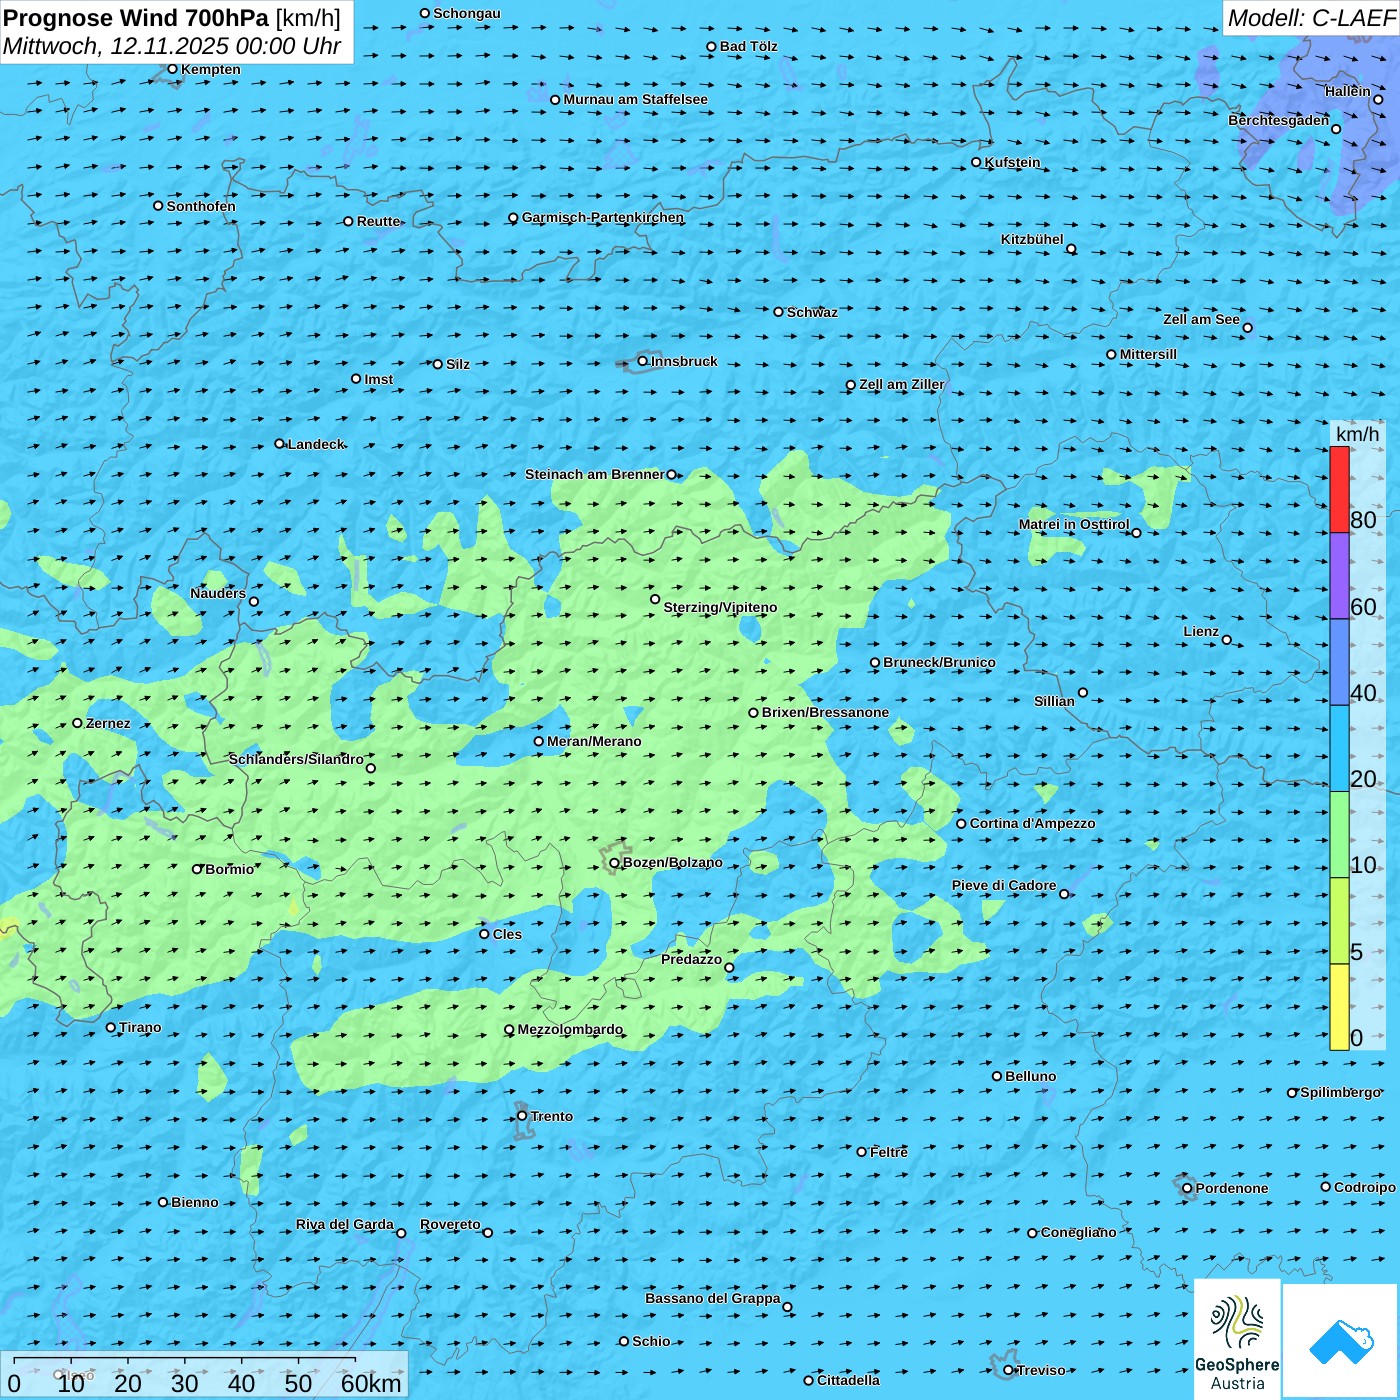
Task: Click the Lienz city marker
Action: tap(1227, 640)
